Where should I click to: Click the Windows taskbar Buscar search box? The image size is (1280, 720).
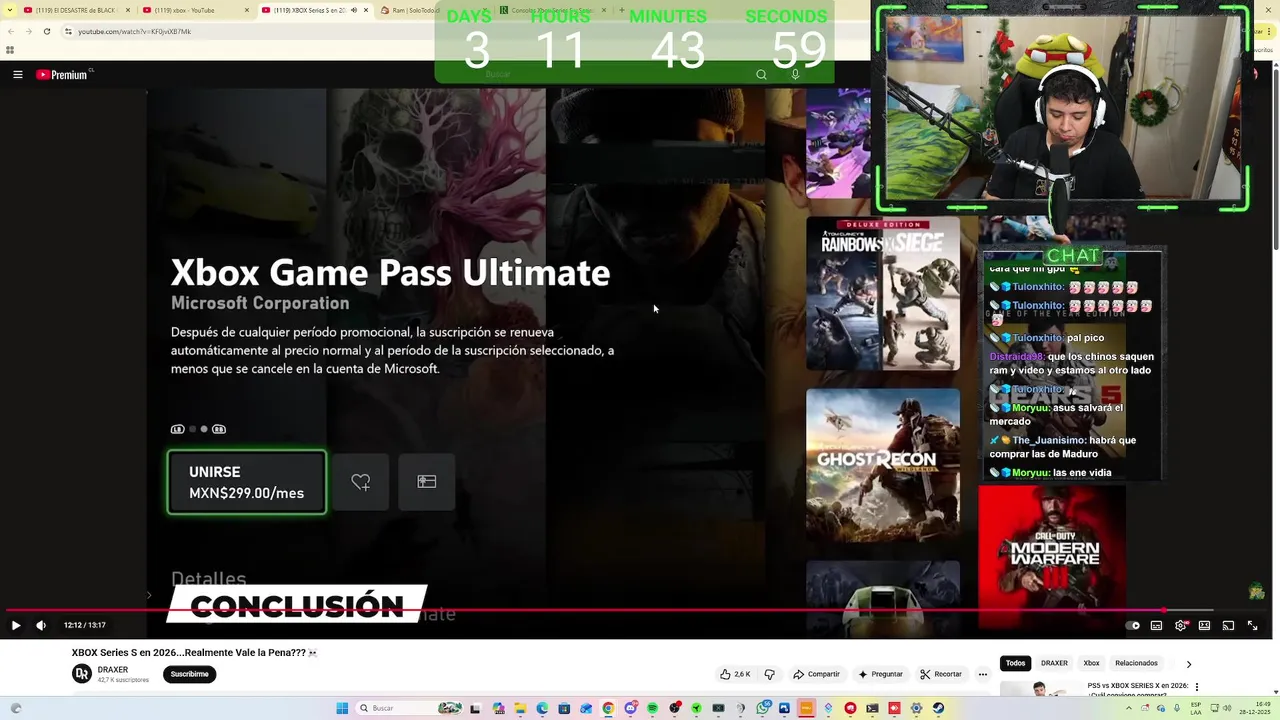point(409,708)
